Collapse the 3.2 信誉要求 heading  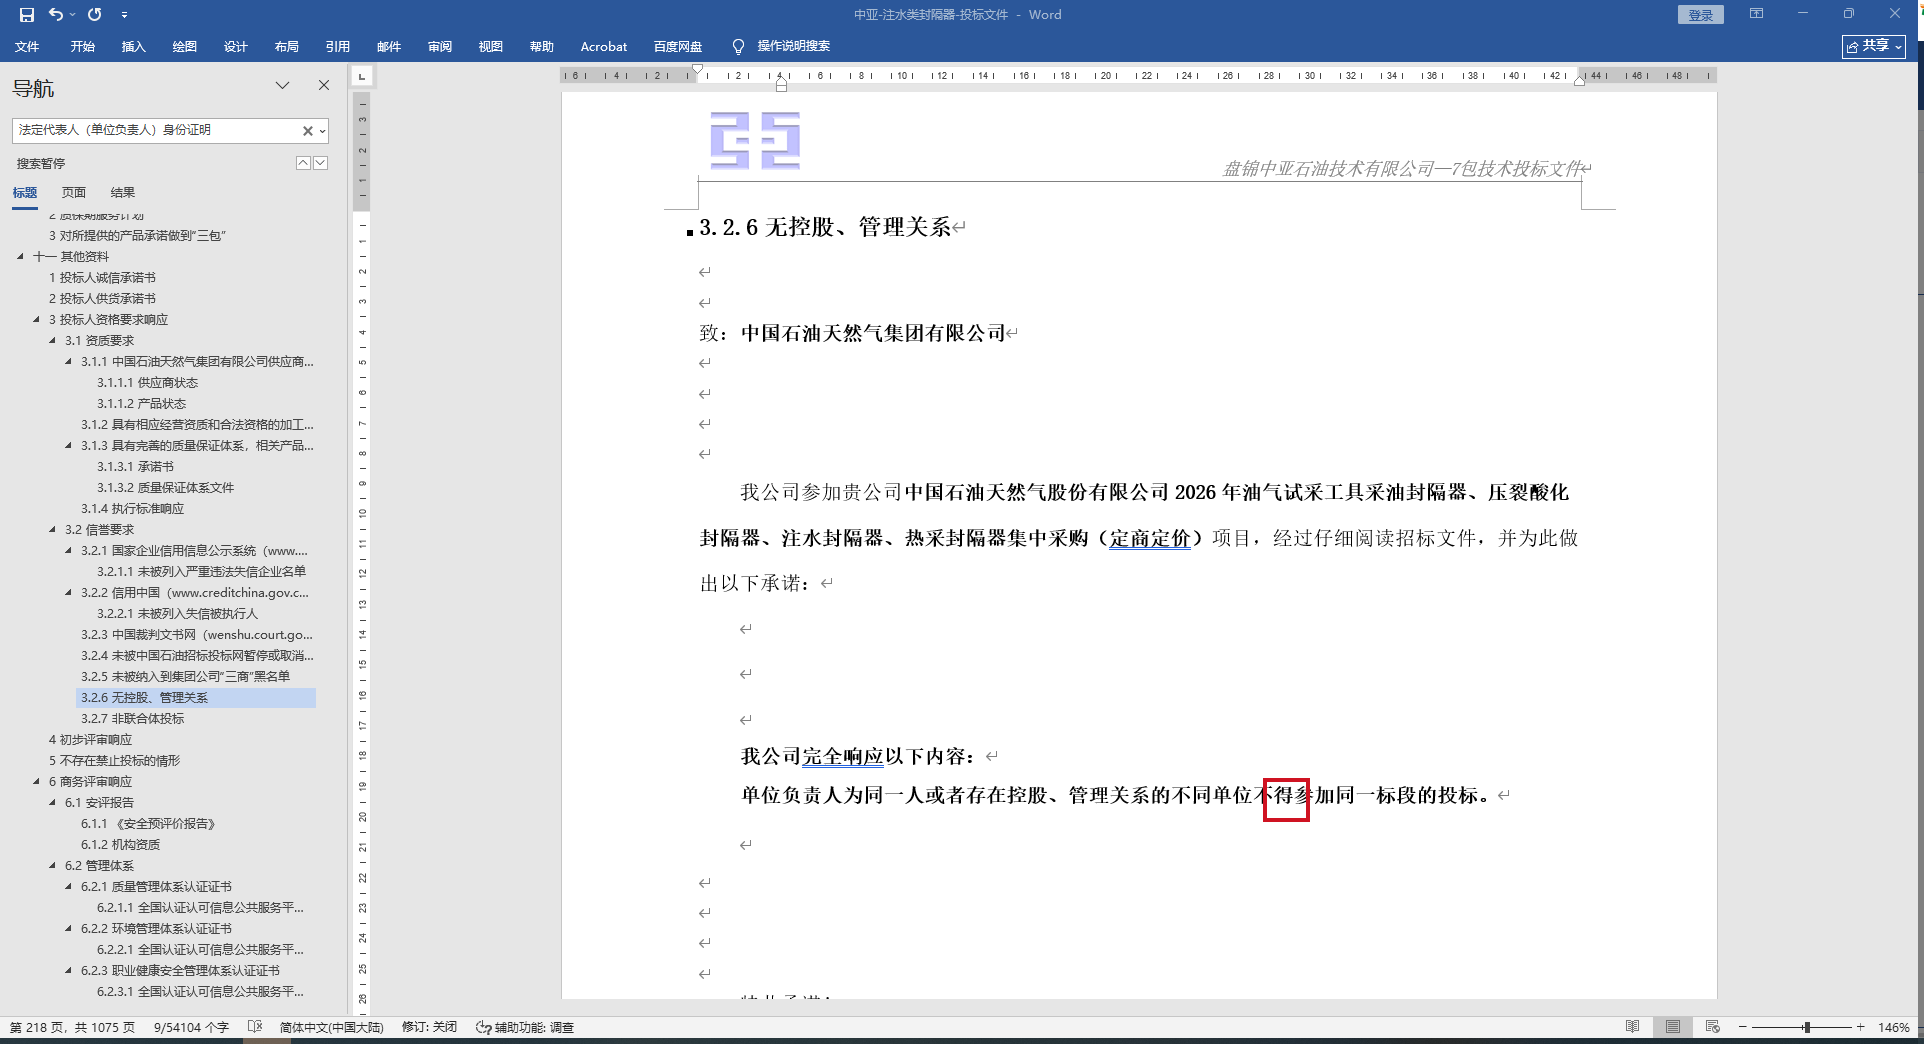[52, 530]
